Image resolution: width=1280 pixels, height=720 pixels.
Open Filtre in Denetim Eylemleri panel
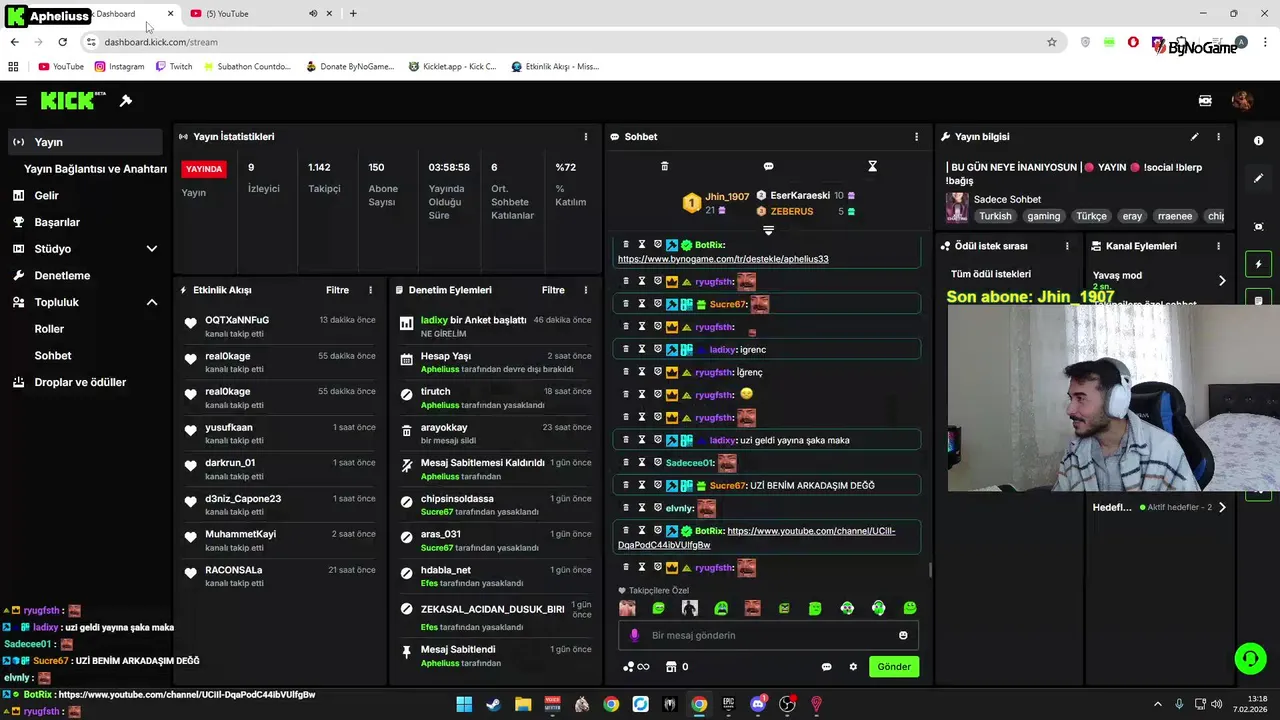click(x=553, y=290)
